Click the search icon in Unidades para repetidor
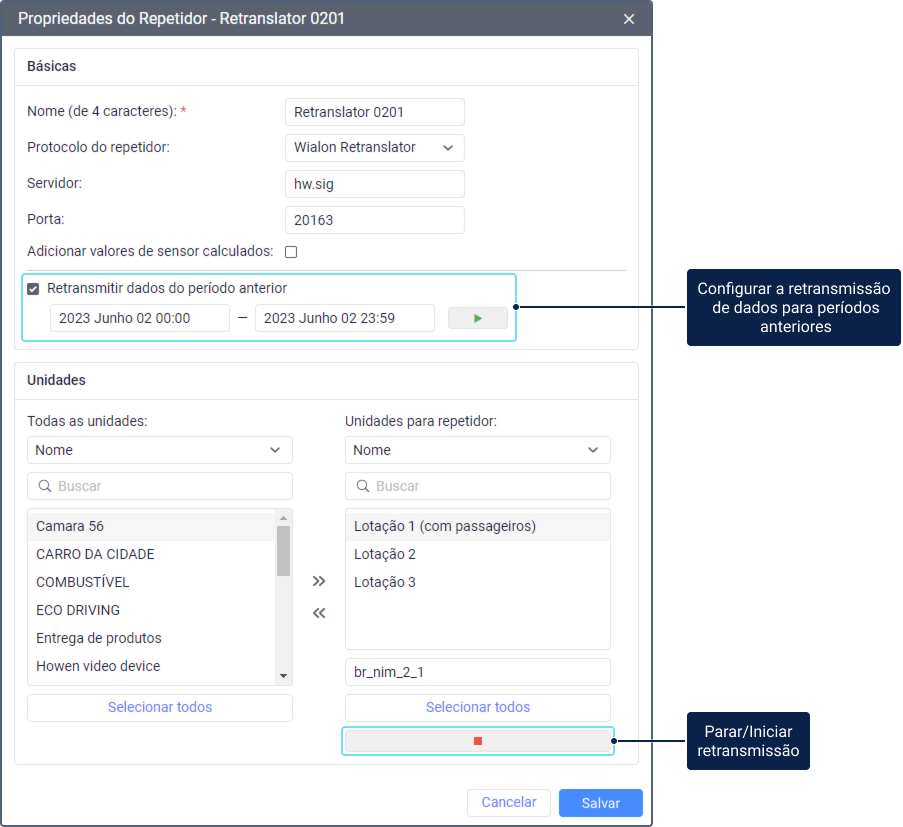The image size is (903, 827). coord(362,486)
